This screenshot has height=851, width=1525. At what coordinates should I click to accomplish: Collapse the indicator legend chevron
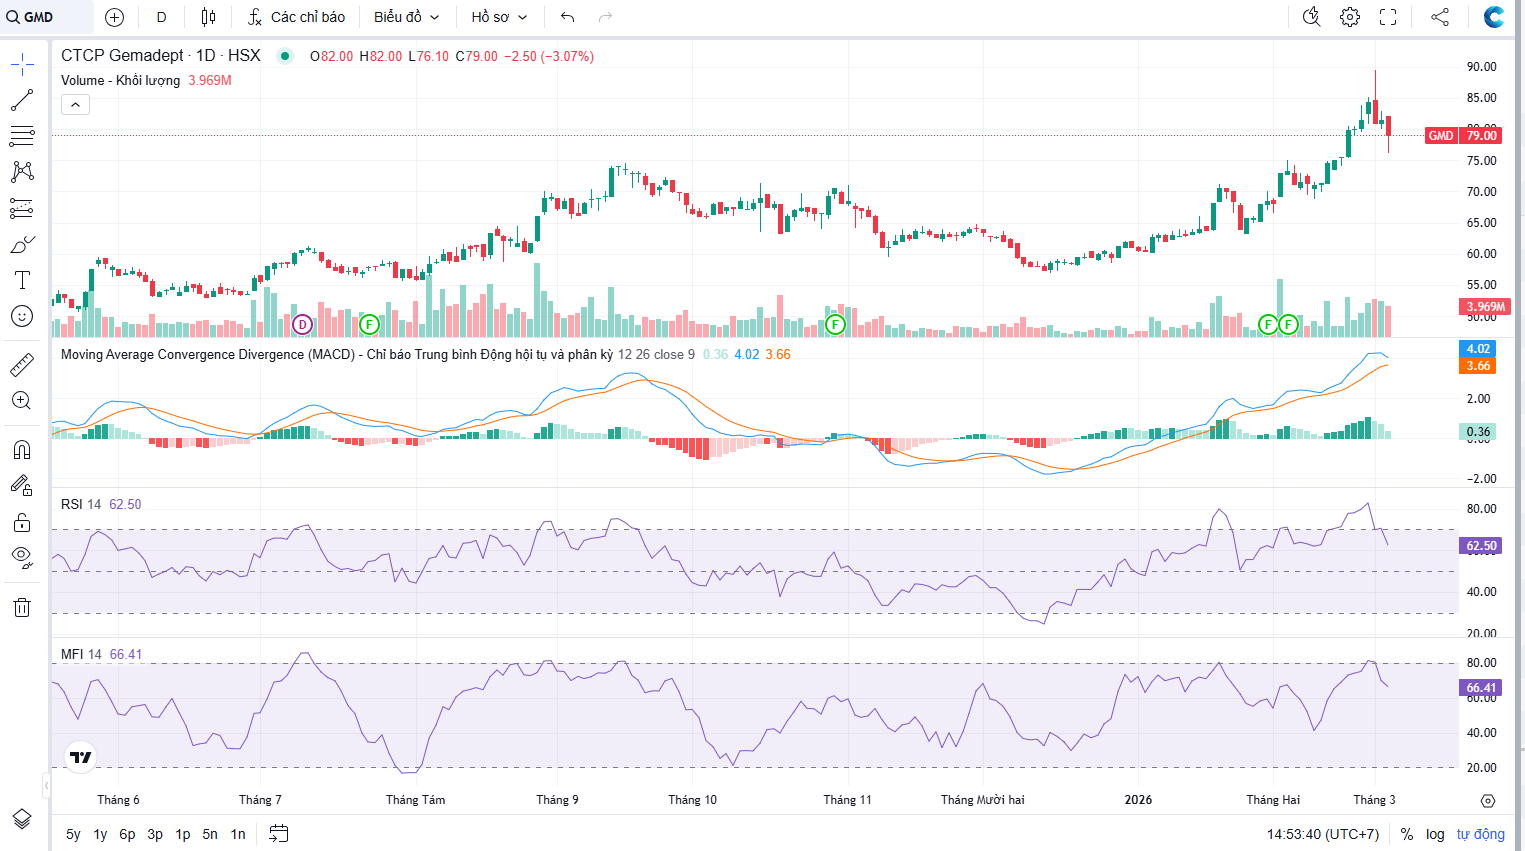coord(75,104)
